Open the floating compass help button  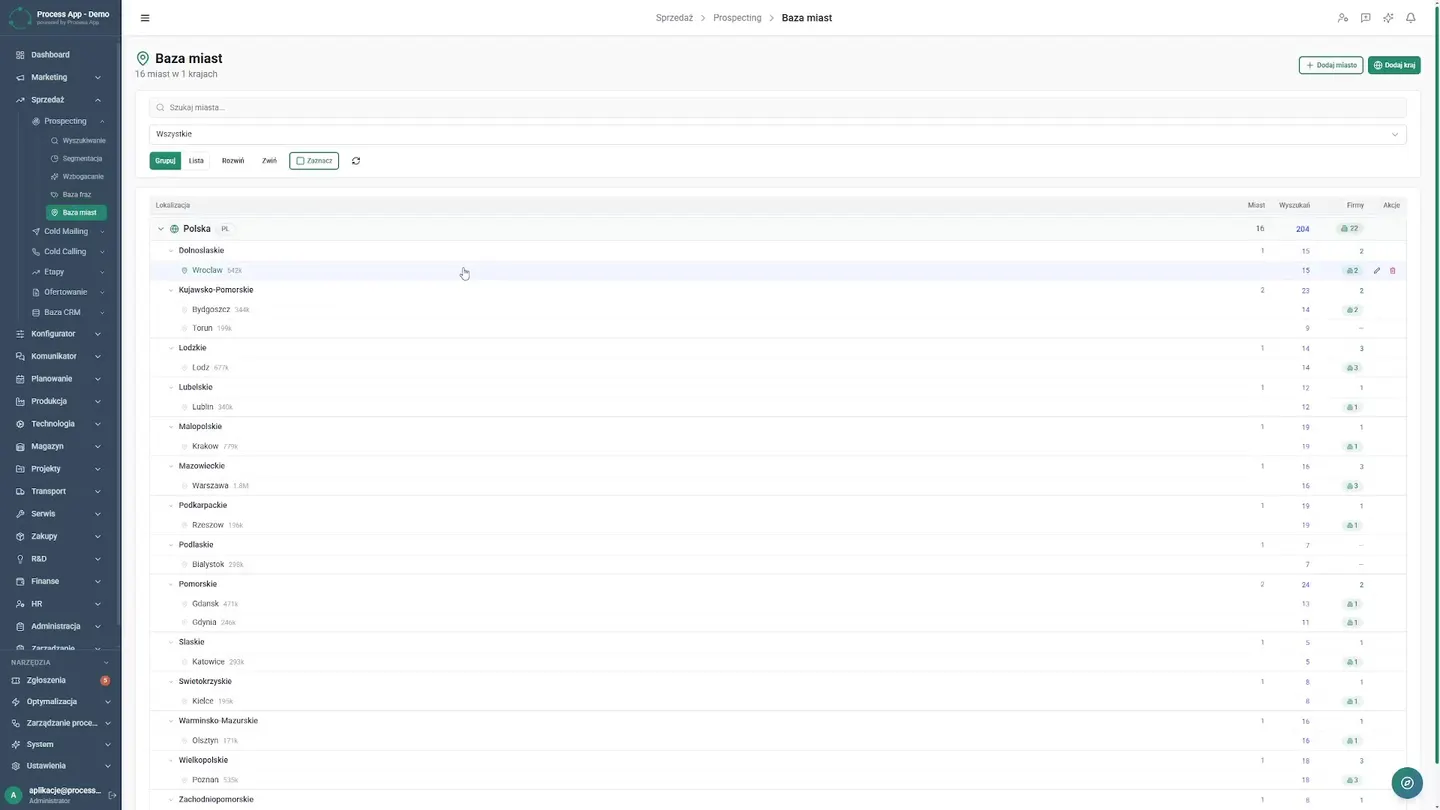tap(1407, 783)
